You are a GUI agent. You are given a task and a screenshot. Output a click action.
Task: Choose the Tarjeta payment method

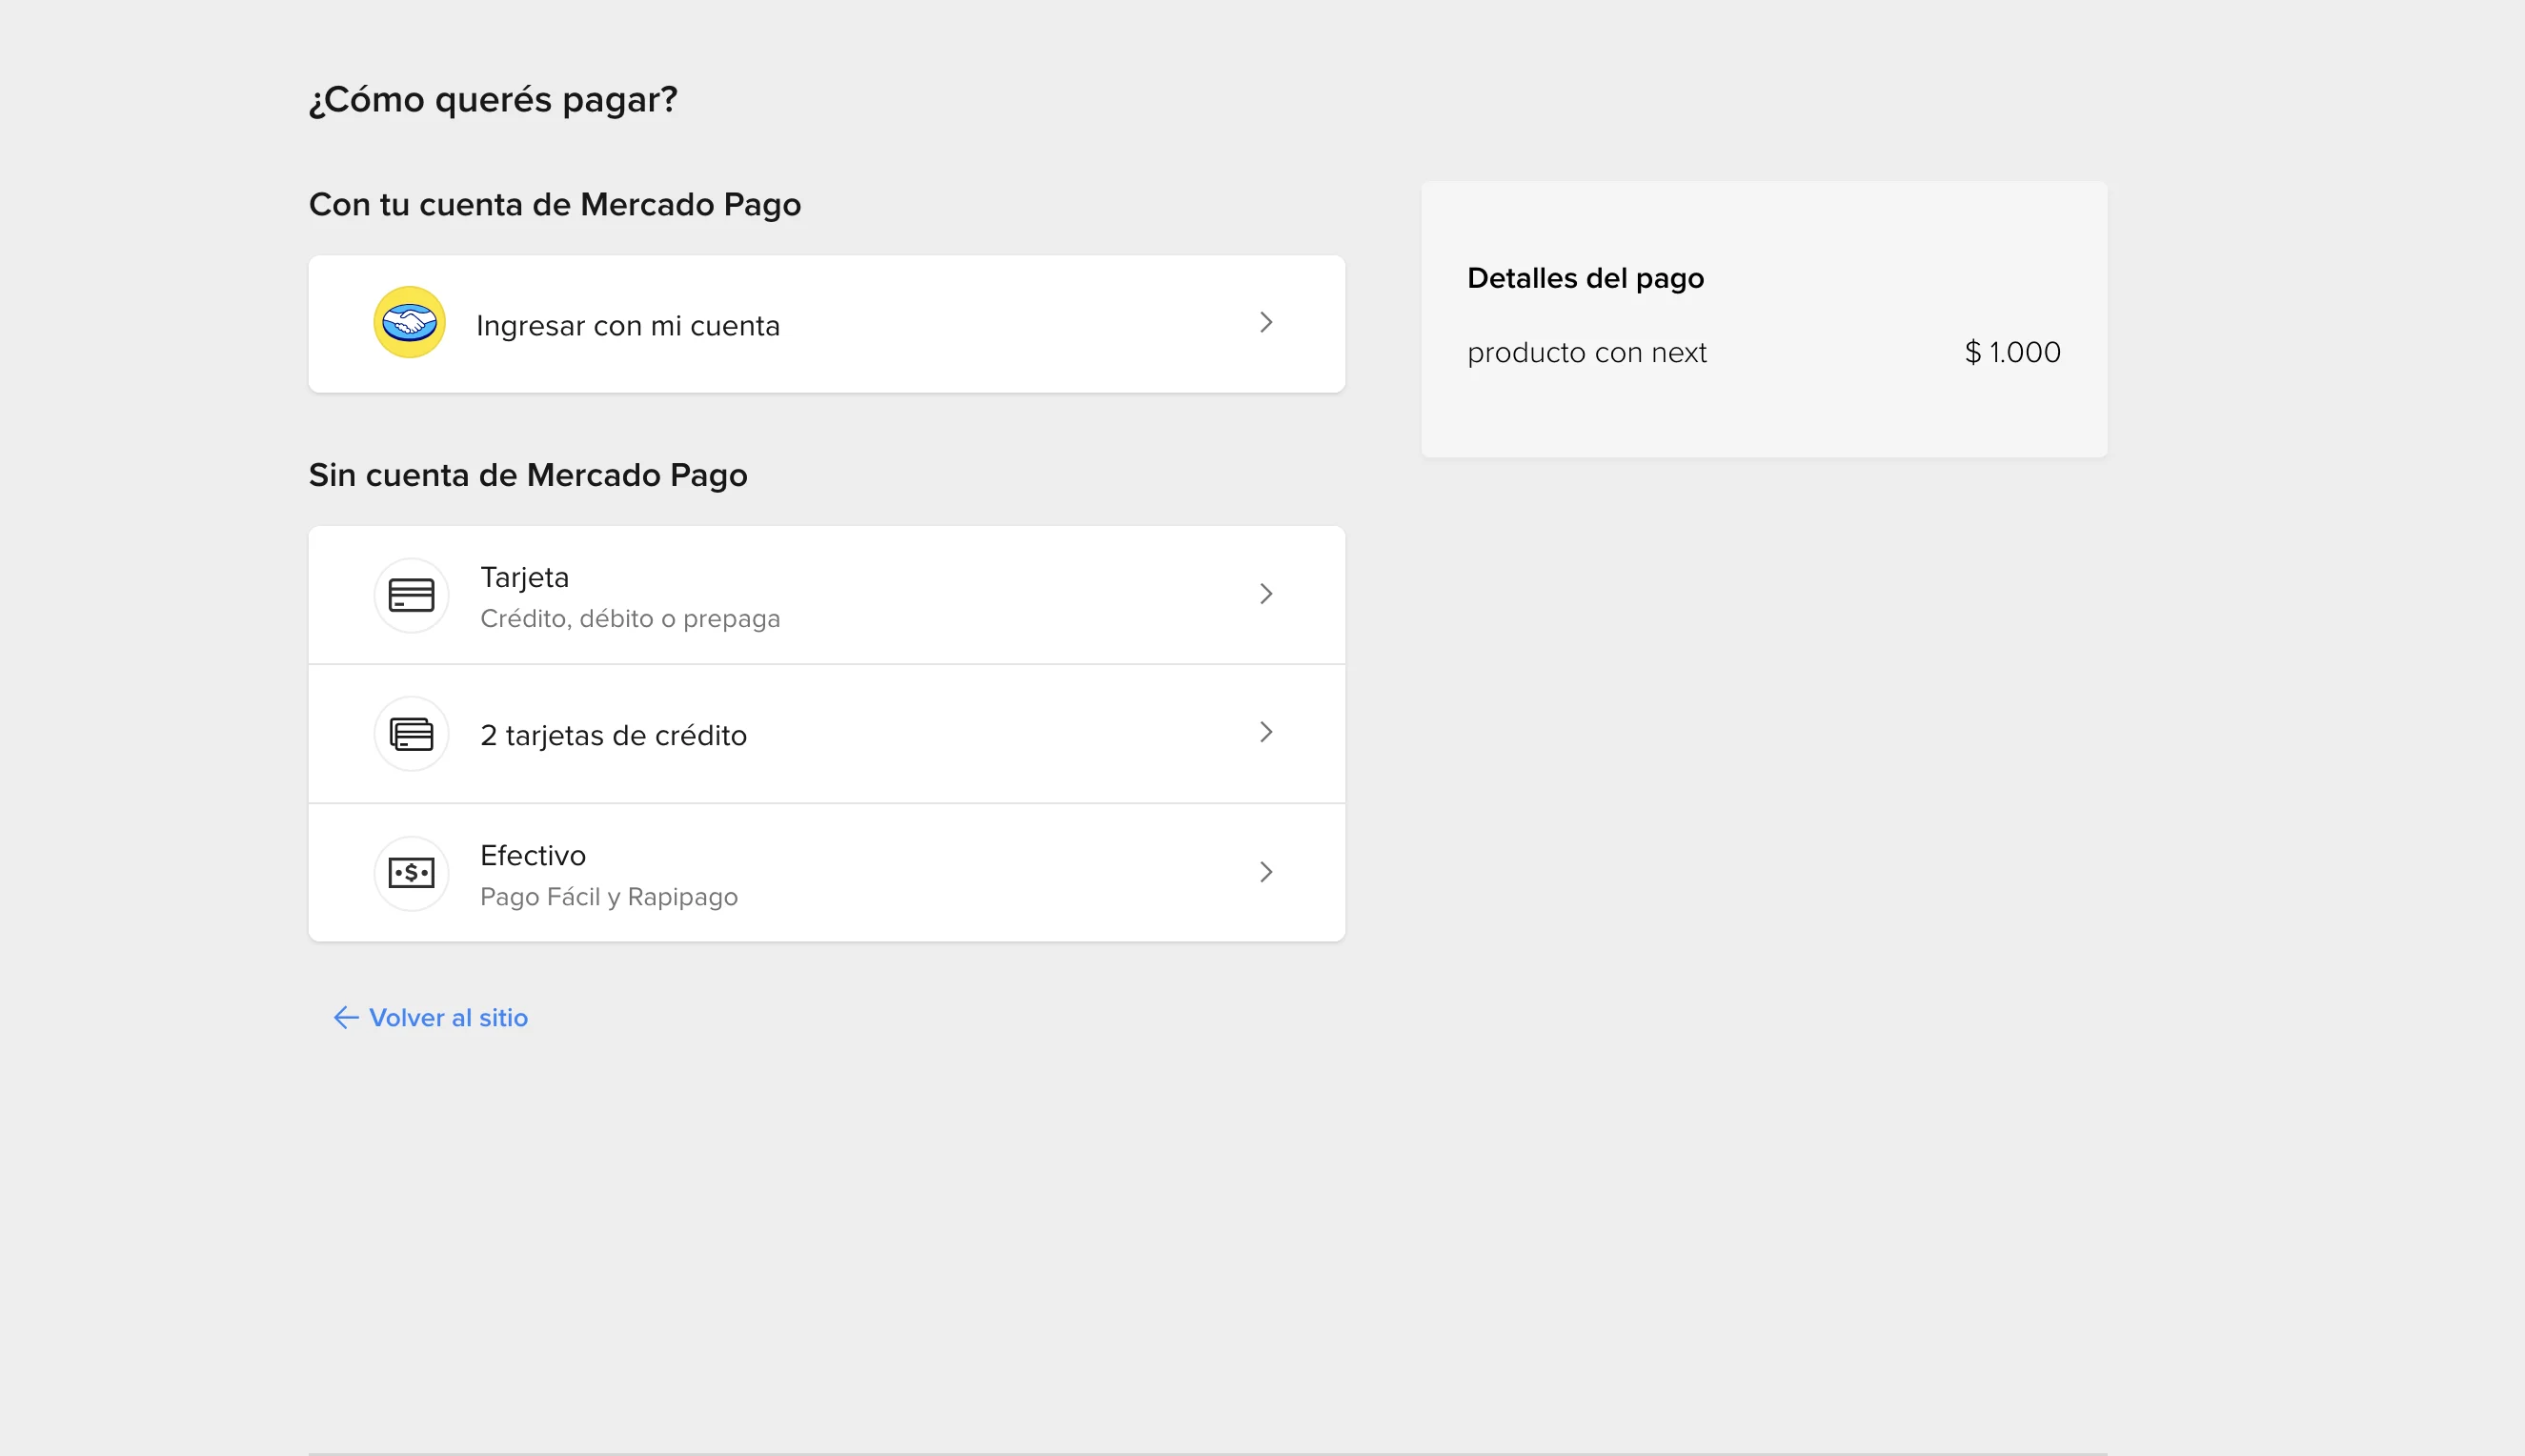tap(827, 595)
